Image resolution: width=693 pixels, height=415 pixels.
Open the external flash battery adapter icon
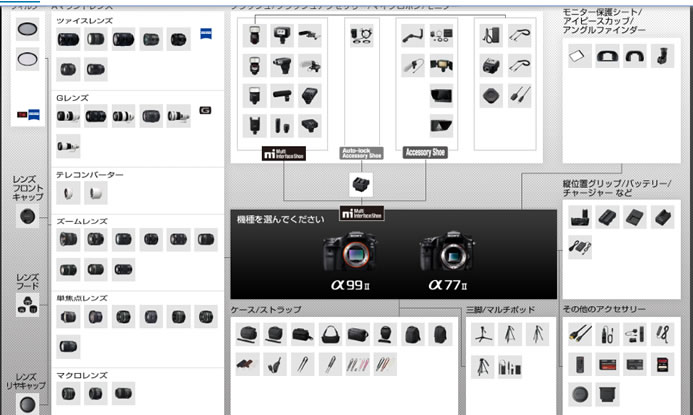[x=491, y=36]
